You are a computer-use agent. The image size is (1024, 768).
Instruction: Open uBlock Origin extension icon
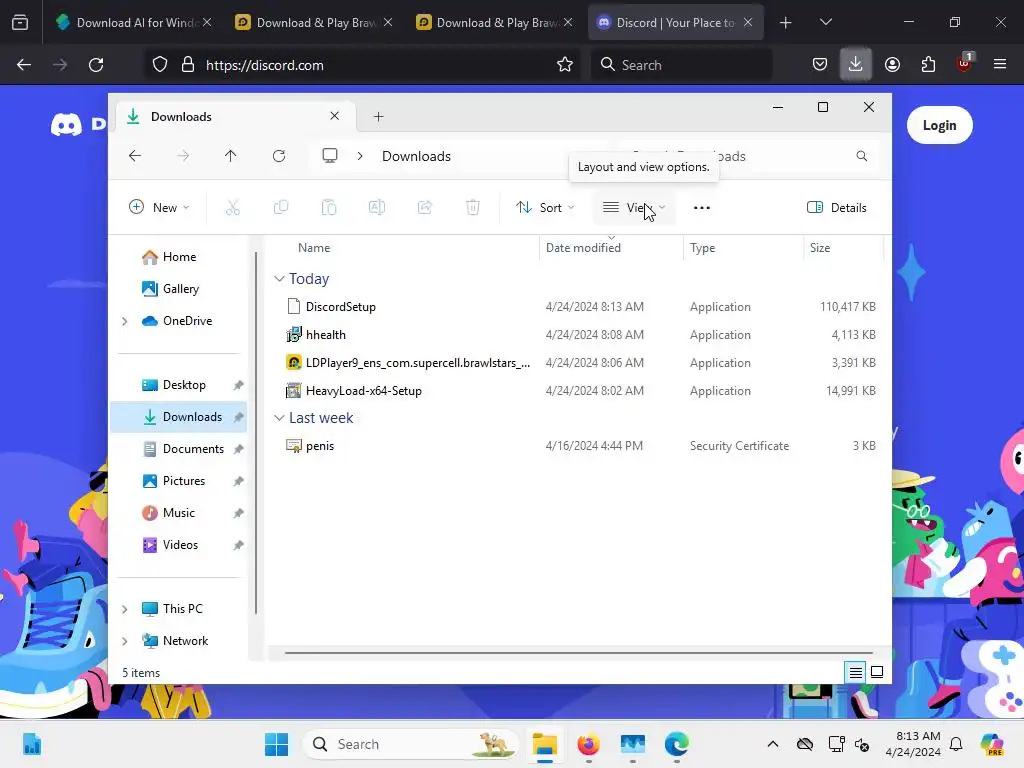(964, 63)
